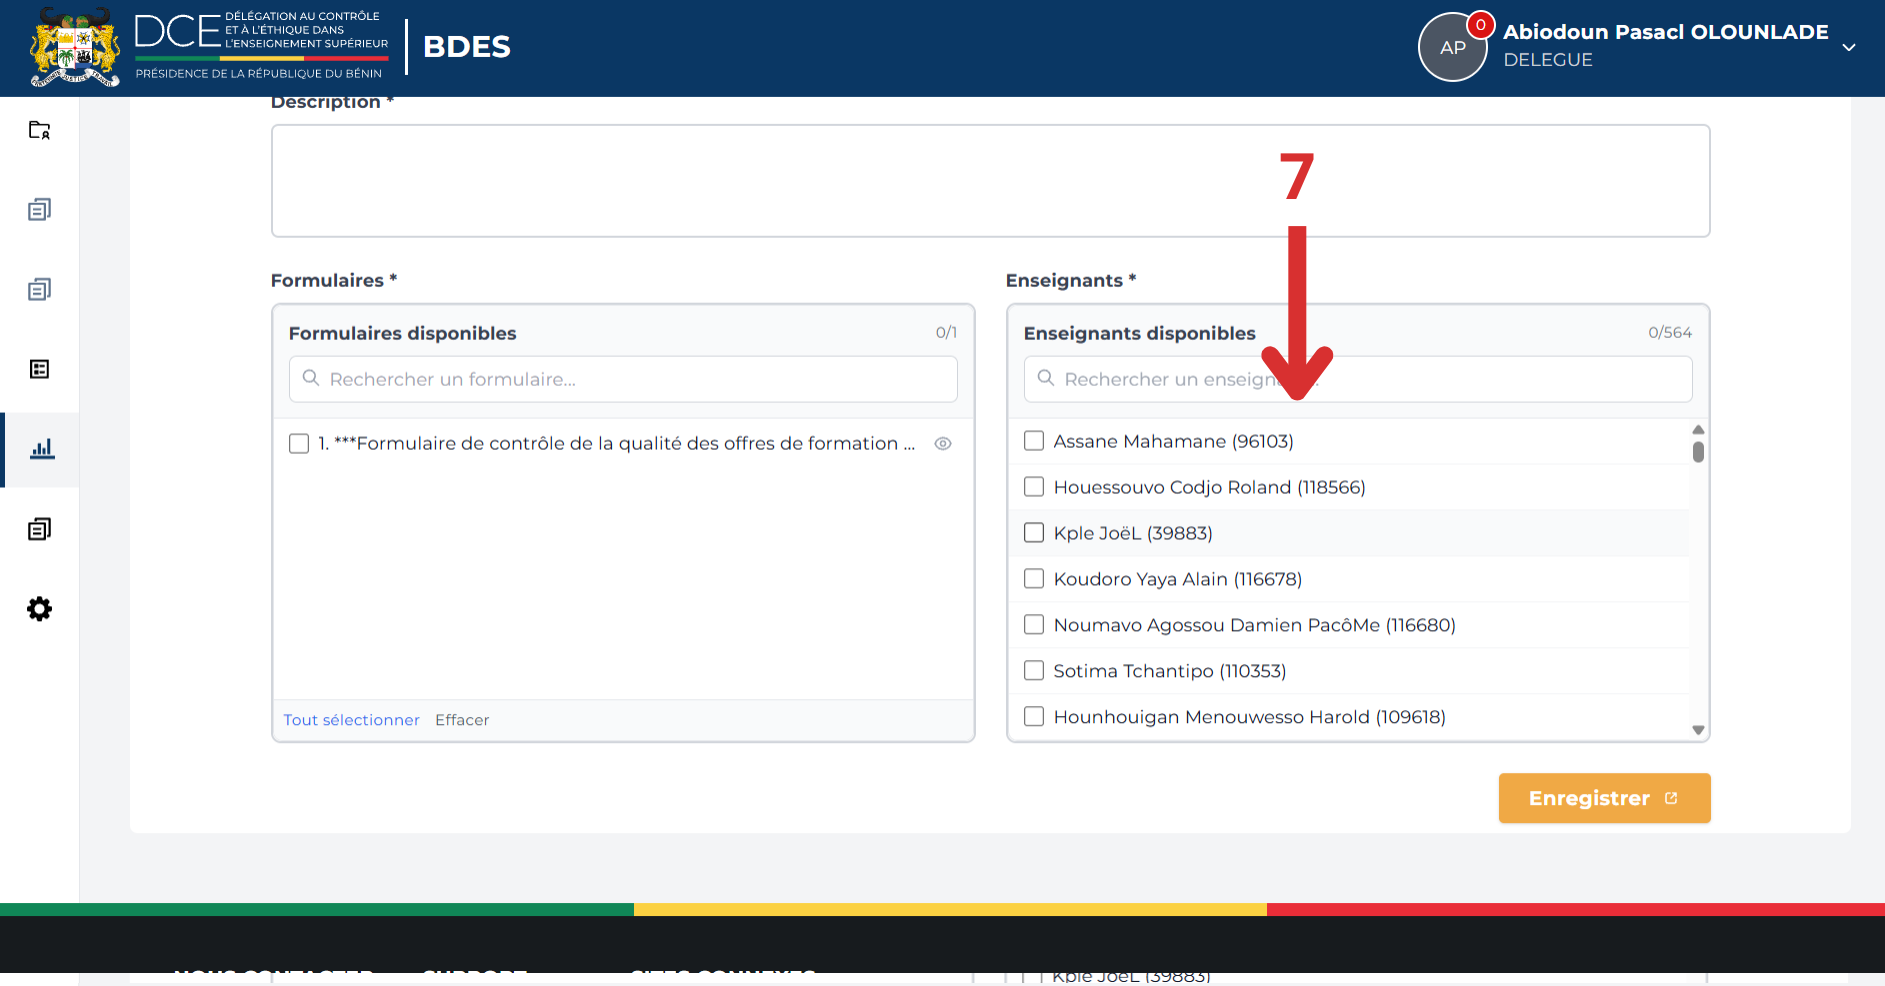This screenshot has height=986, width=1885.
Task: Open the stacked documents sidebar icon below chart
Action: (x=39, y=529)
